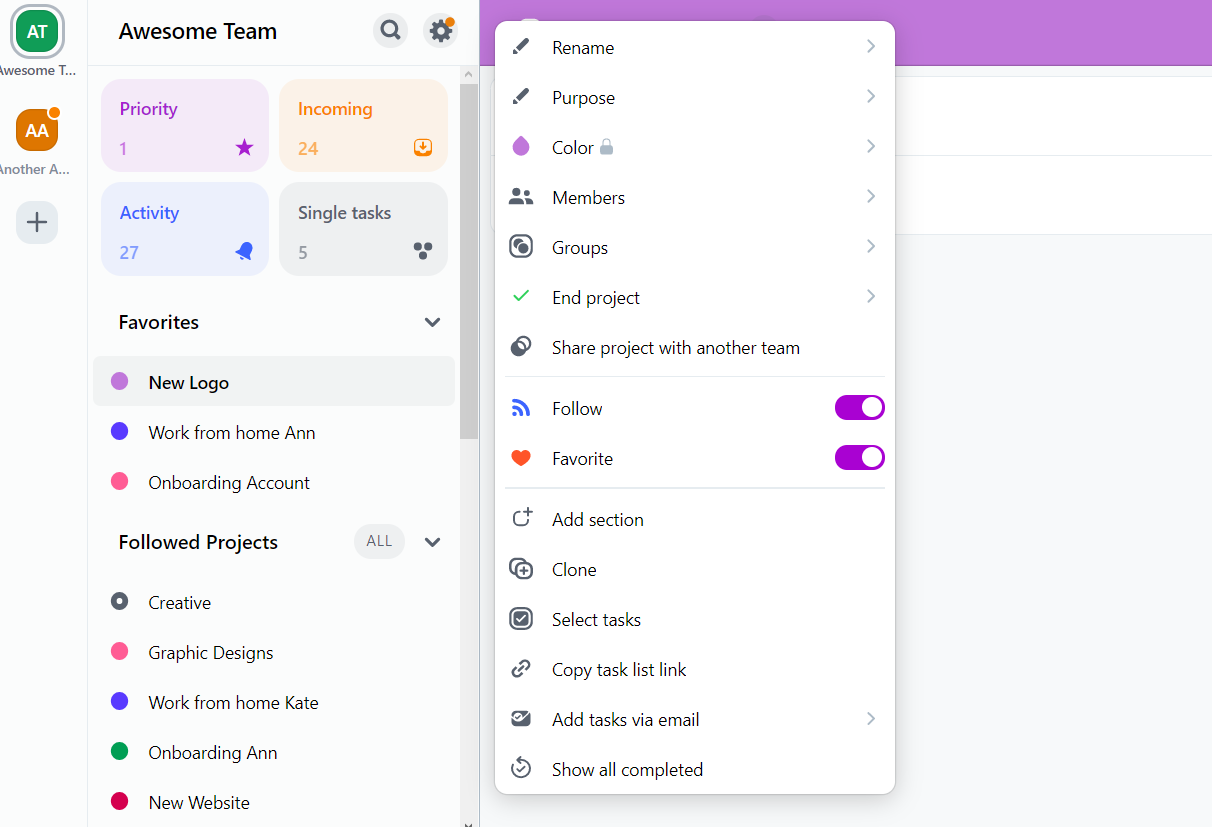Click the ALL button in Followed Projects

(379, 541)
